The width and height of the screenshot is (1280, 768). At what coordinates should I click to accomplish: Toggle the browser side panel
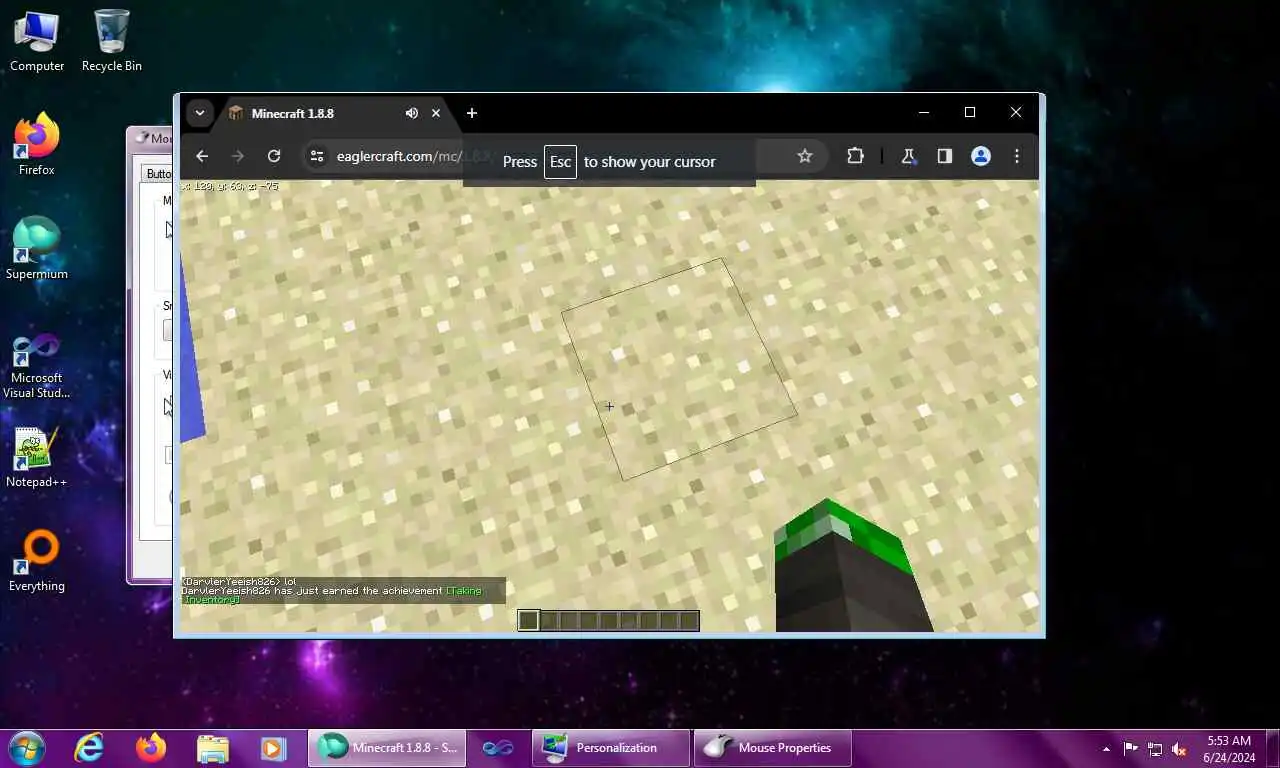point(944,156)
